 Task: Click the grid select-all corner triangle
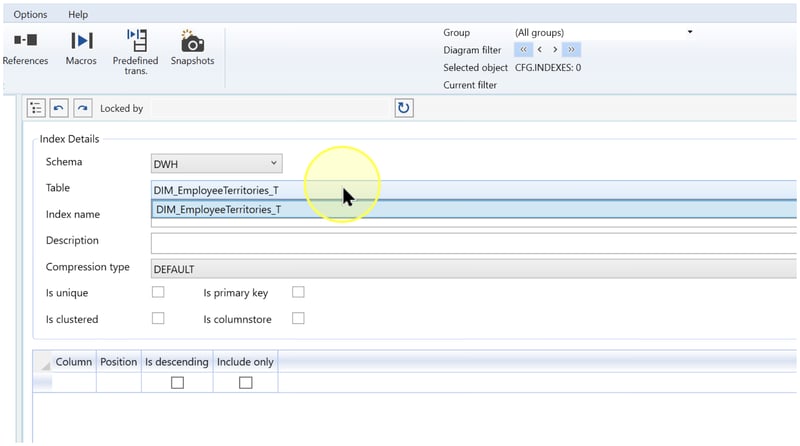(x=45, y=365)
